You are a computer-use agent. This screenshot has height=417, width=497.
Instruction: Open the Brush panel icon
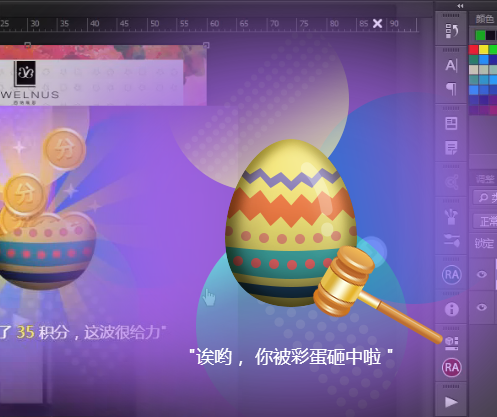(451, 240)
